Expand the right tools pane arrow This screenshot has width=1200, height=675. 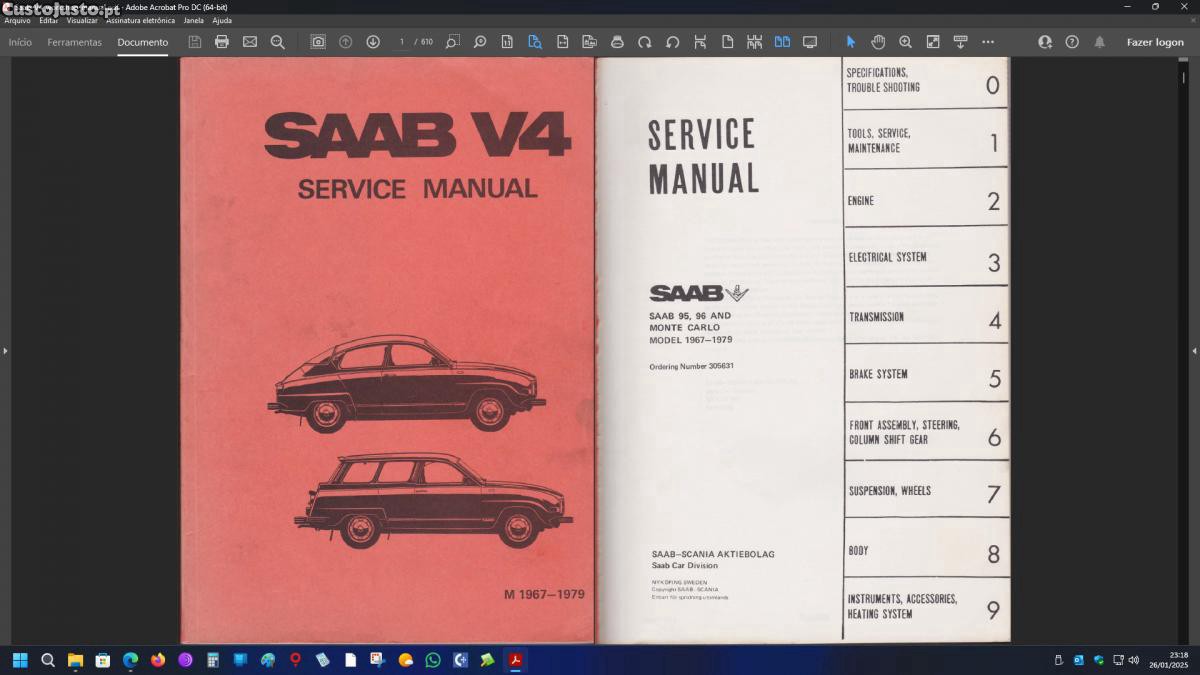click(1194, 351)
